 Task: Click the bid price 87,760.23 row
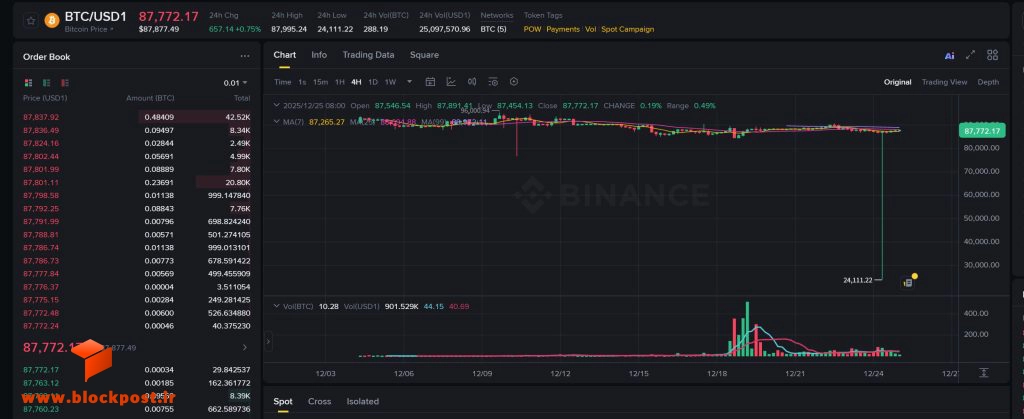[136, 409]
